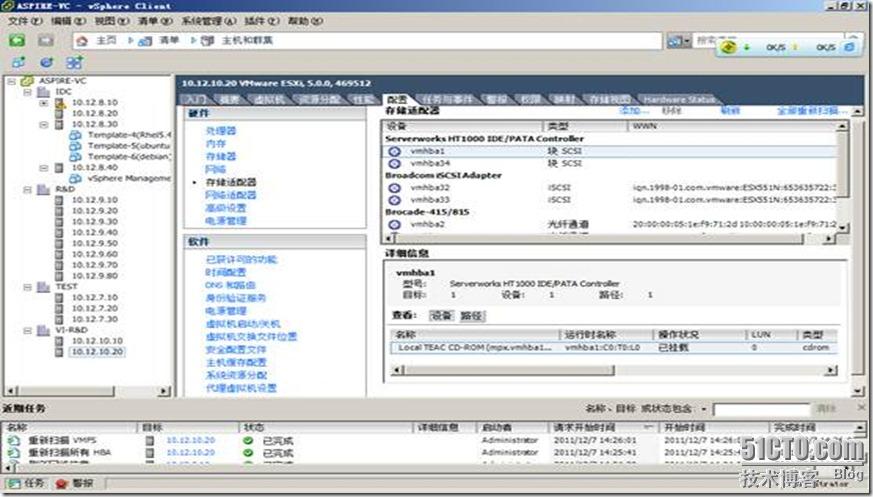
Task: Switch to the 虚拟机 tab
Action: click(269, 100)
